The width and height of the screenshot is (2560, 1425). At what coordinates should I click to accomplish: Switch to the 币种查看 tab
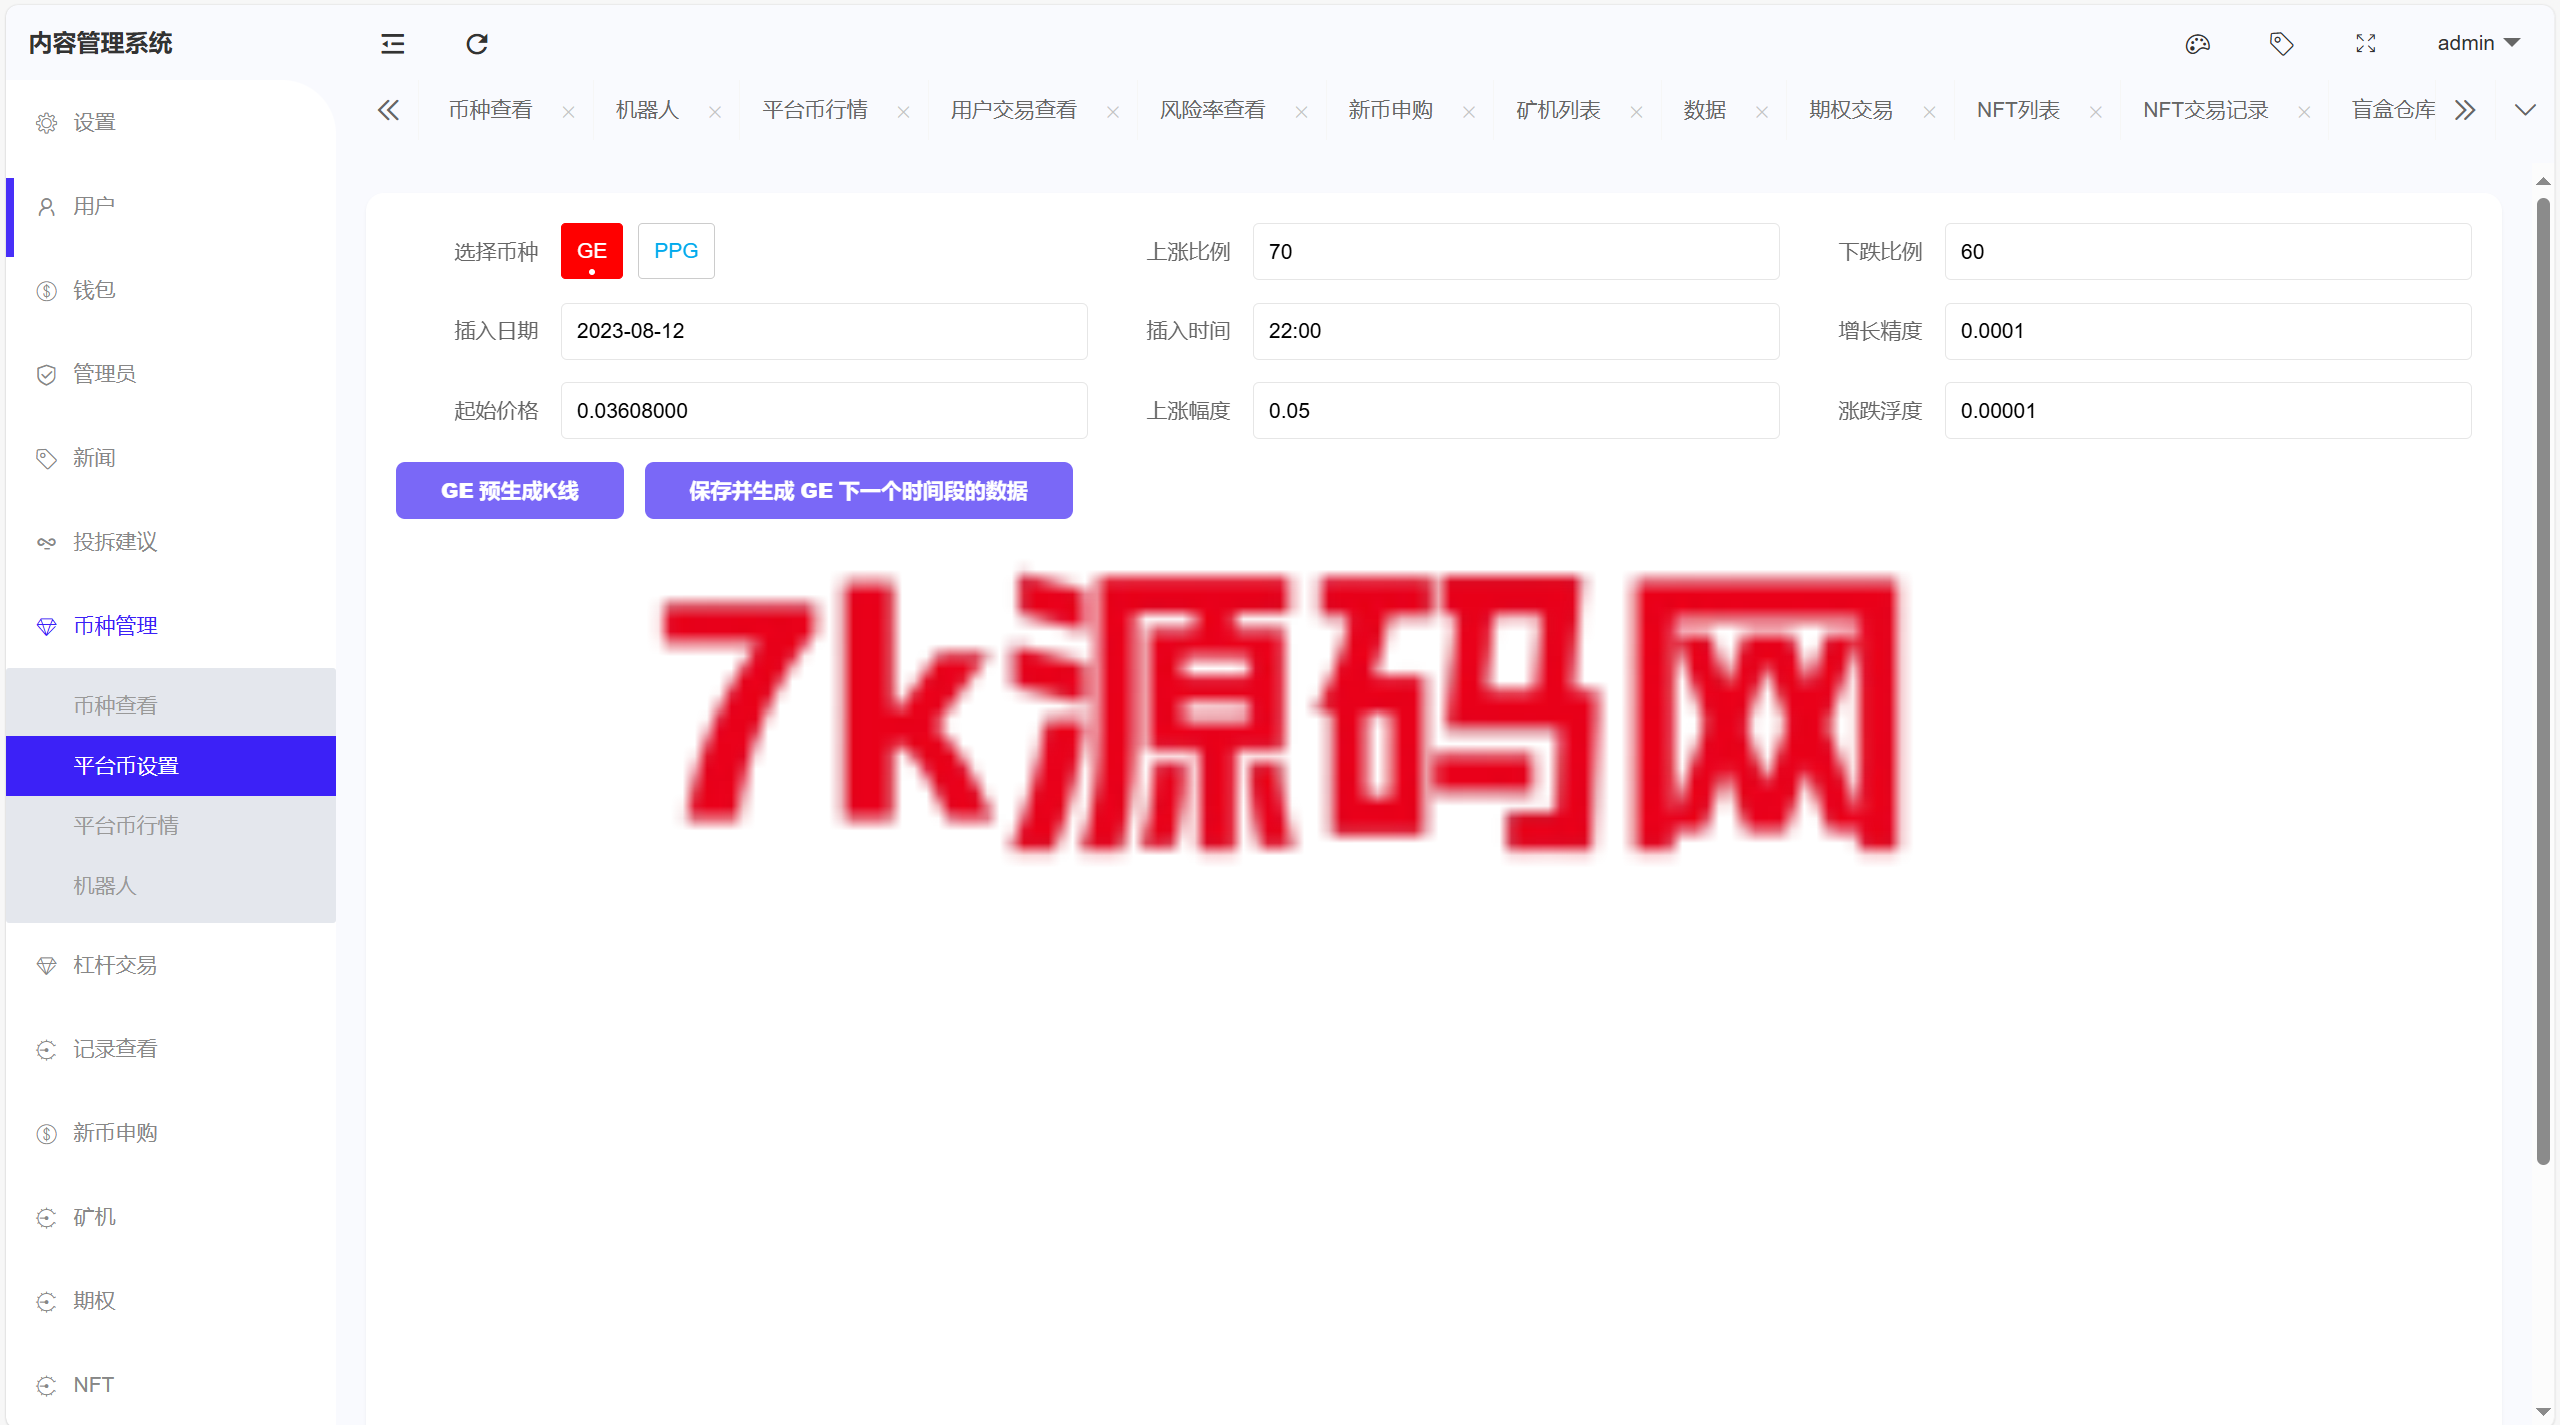(490, 110)
